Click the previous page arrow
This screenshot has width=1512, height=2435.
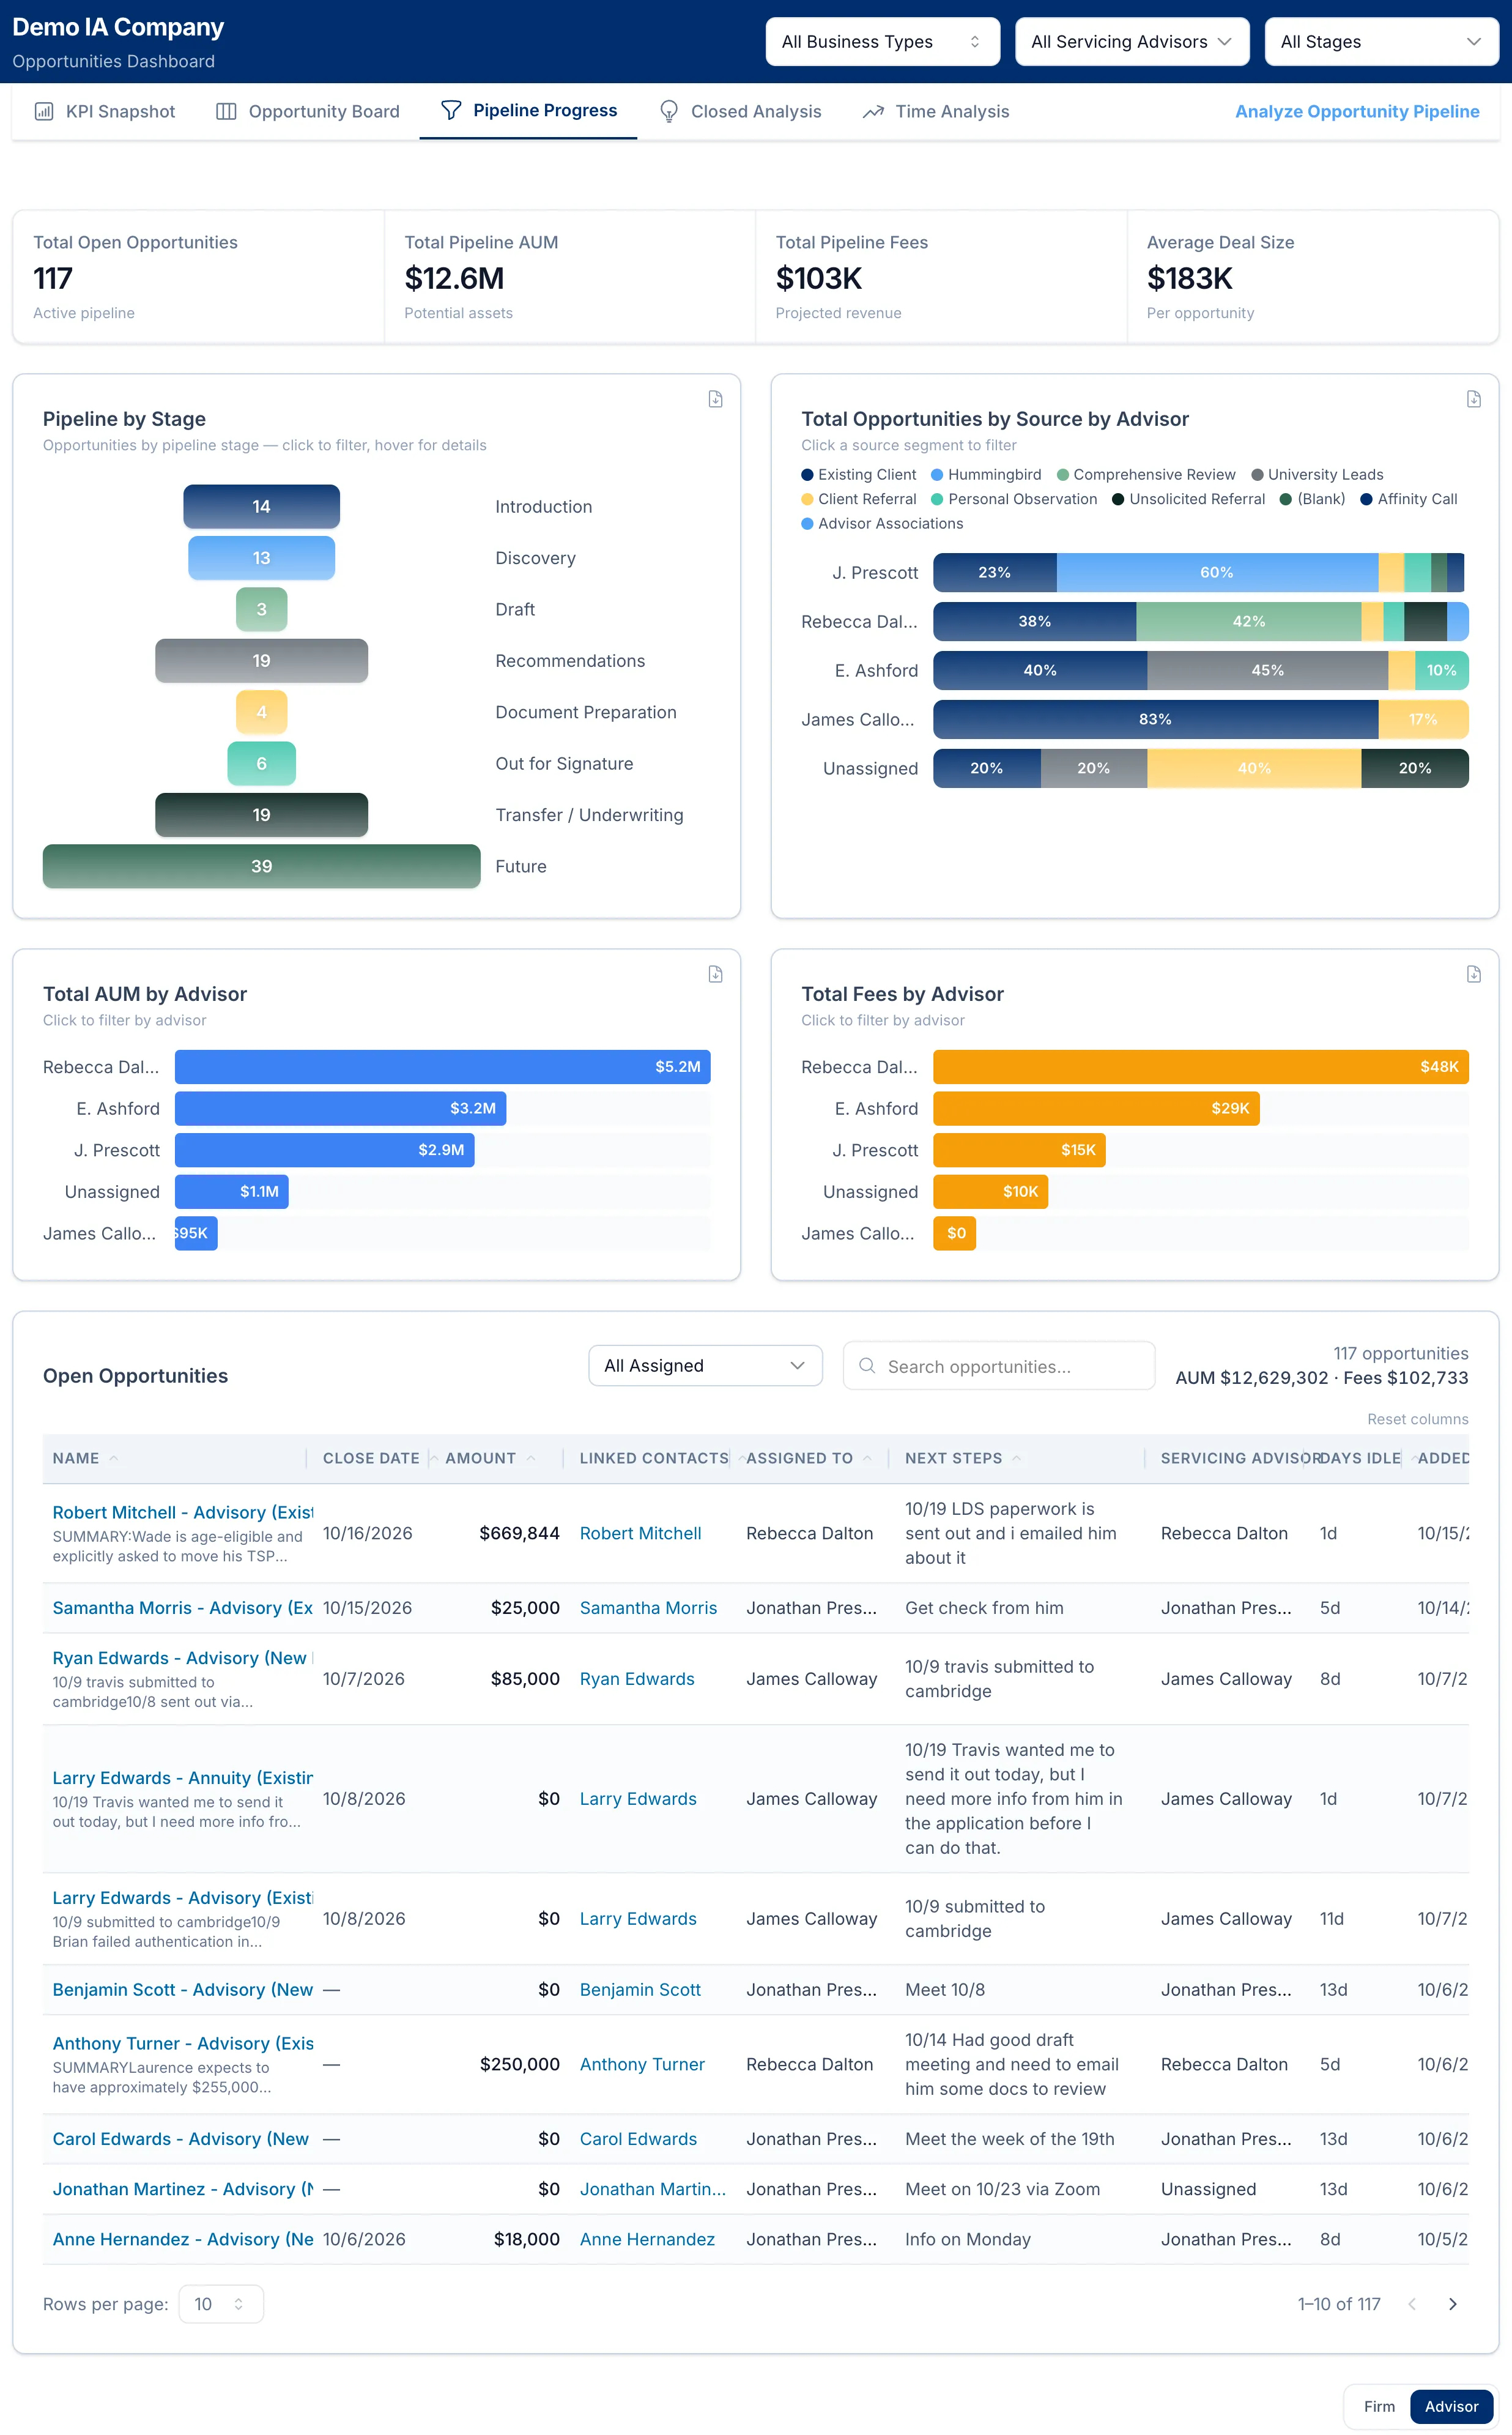(x=1412, y=2304)
